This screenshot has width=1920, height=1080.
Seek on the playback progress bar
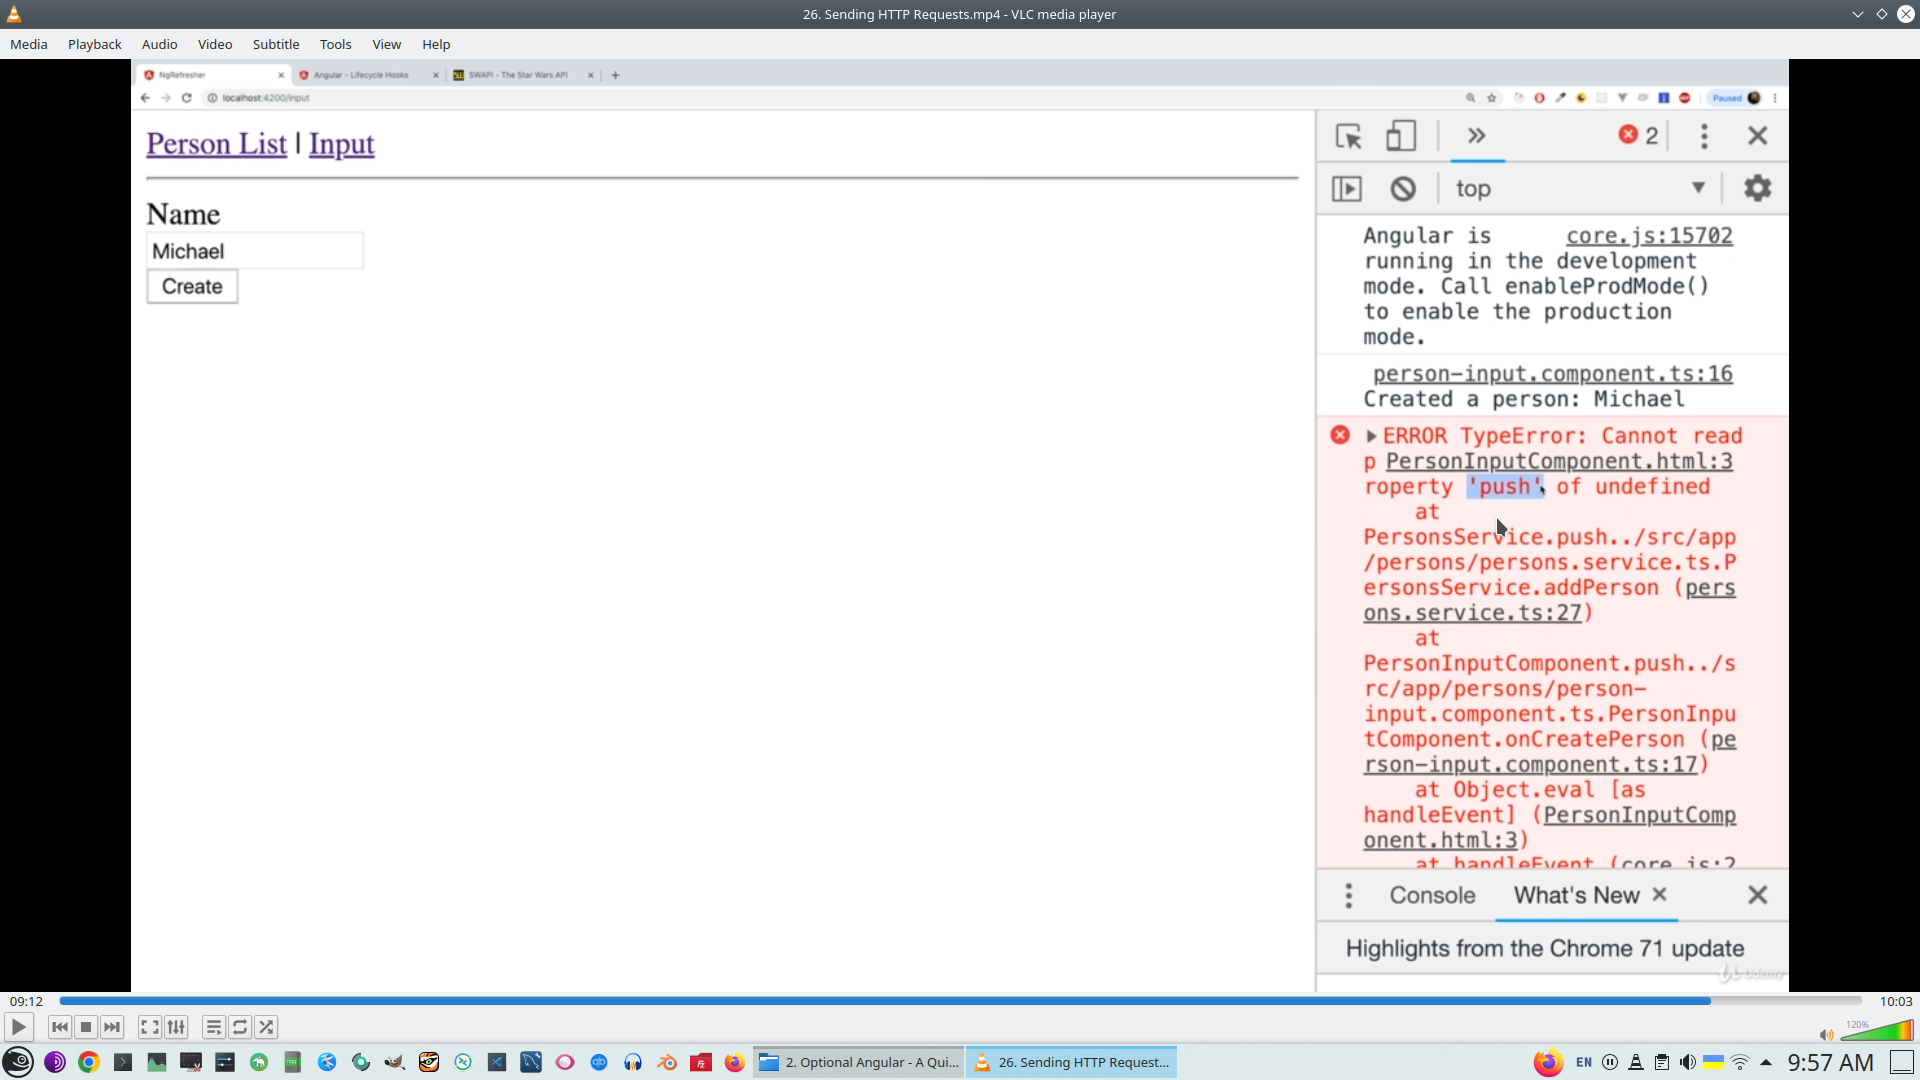(x=960, y=1001)
